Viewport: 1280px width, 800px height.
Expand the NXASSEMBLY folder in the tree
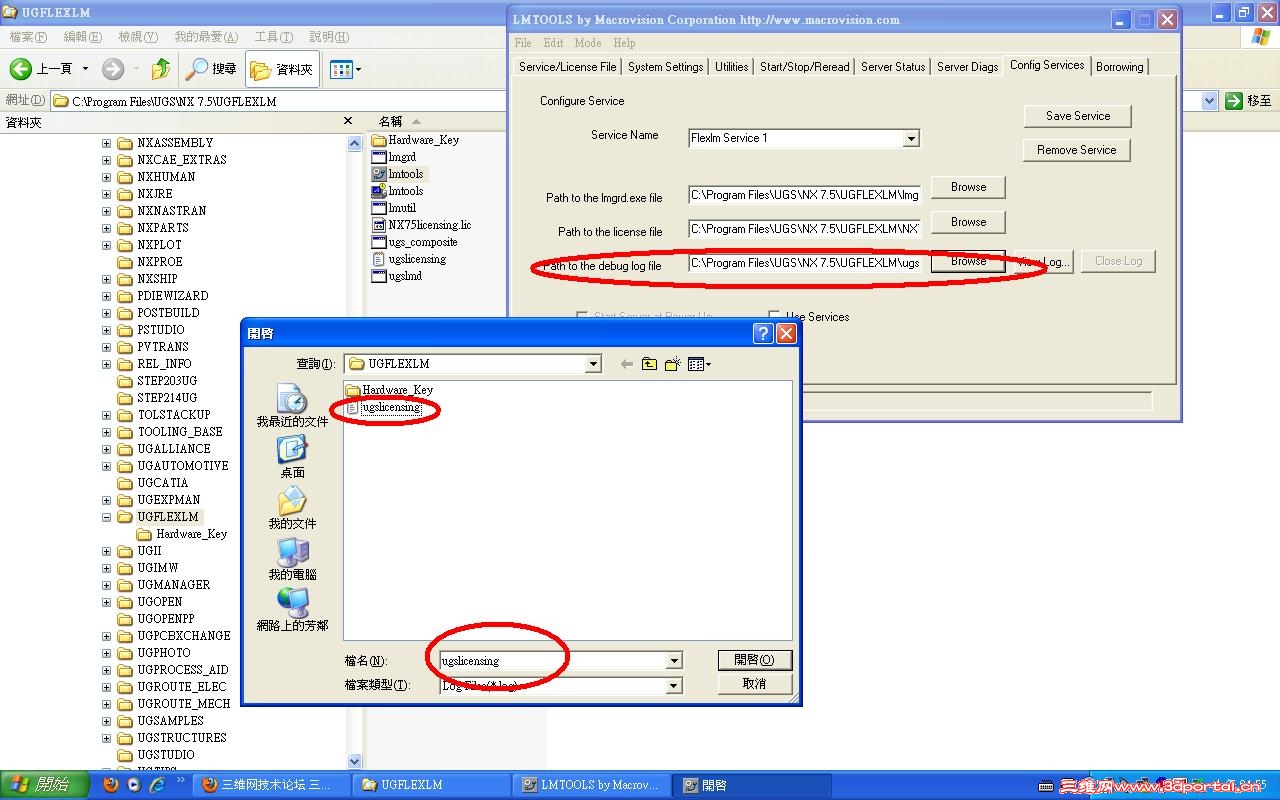(x=107, y=143)
